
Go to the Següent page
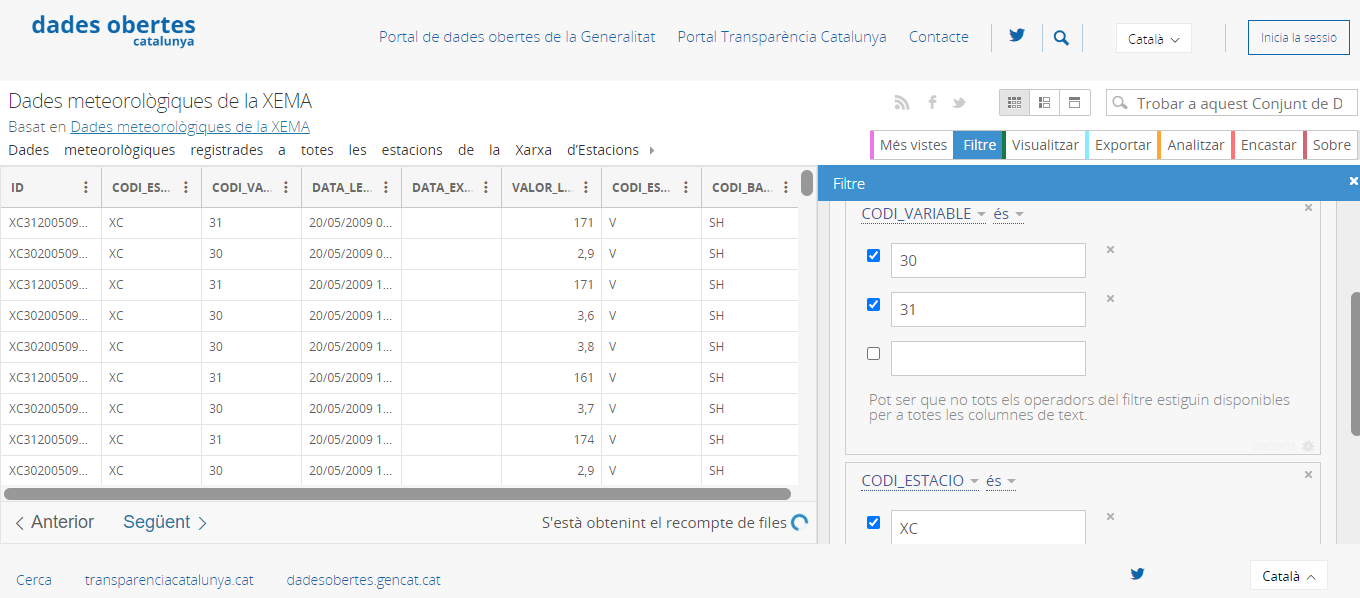click(165, 522)
